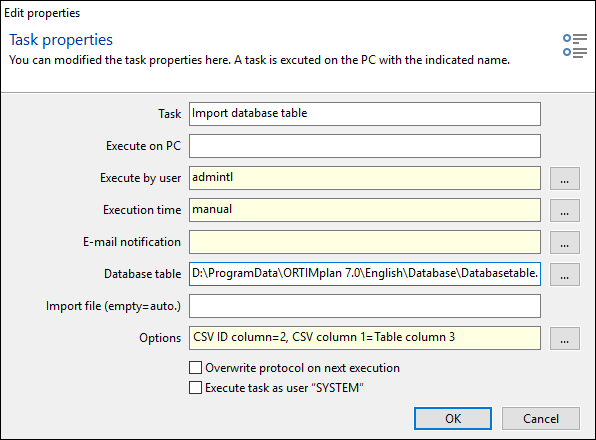Focus the Task name field
Viewport: 596px width, 440px height.
(x=365, y=114)
